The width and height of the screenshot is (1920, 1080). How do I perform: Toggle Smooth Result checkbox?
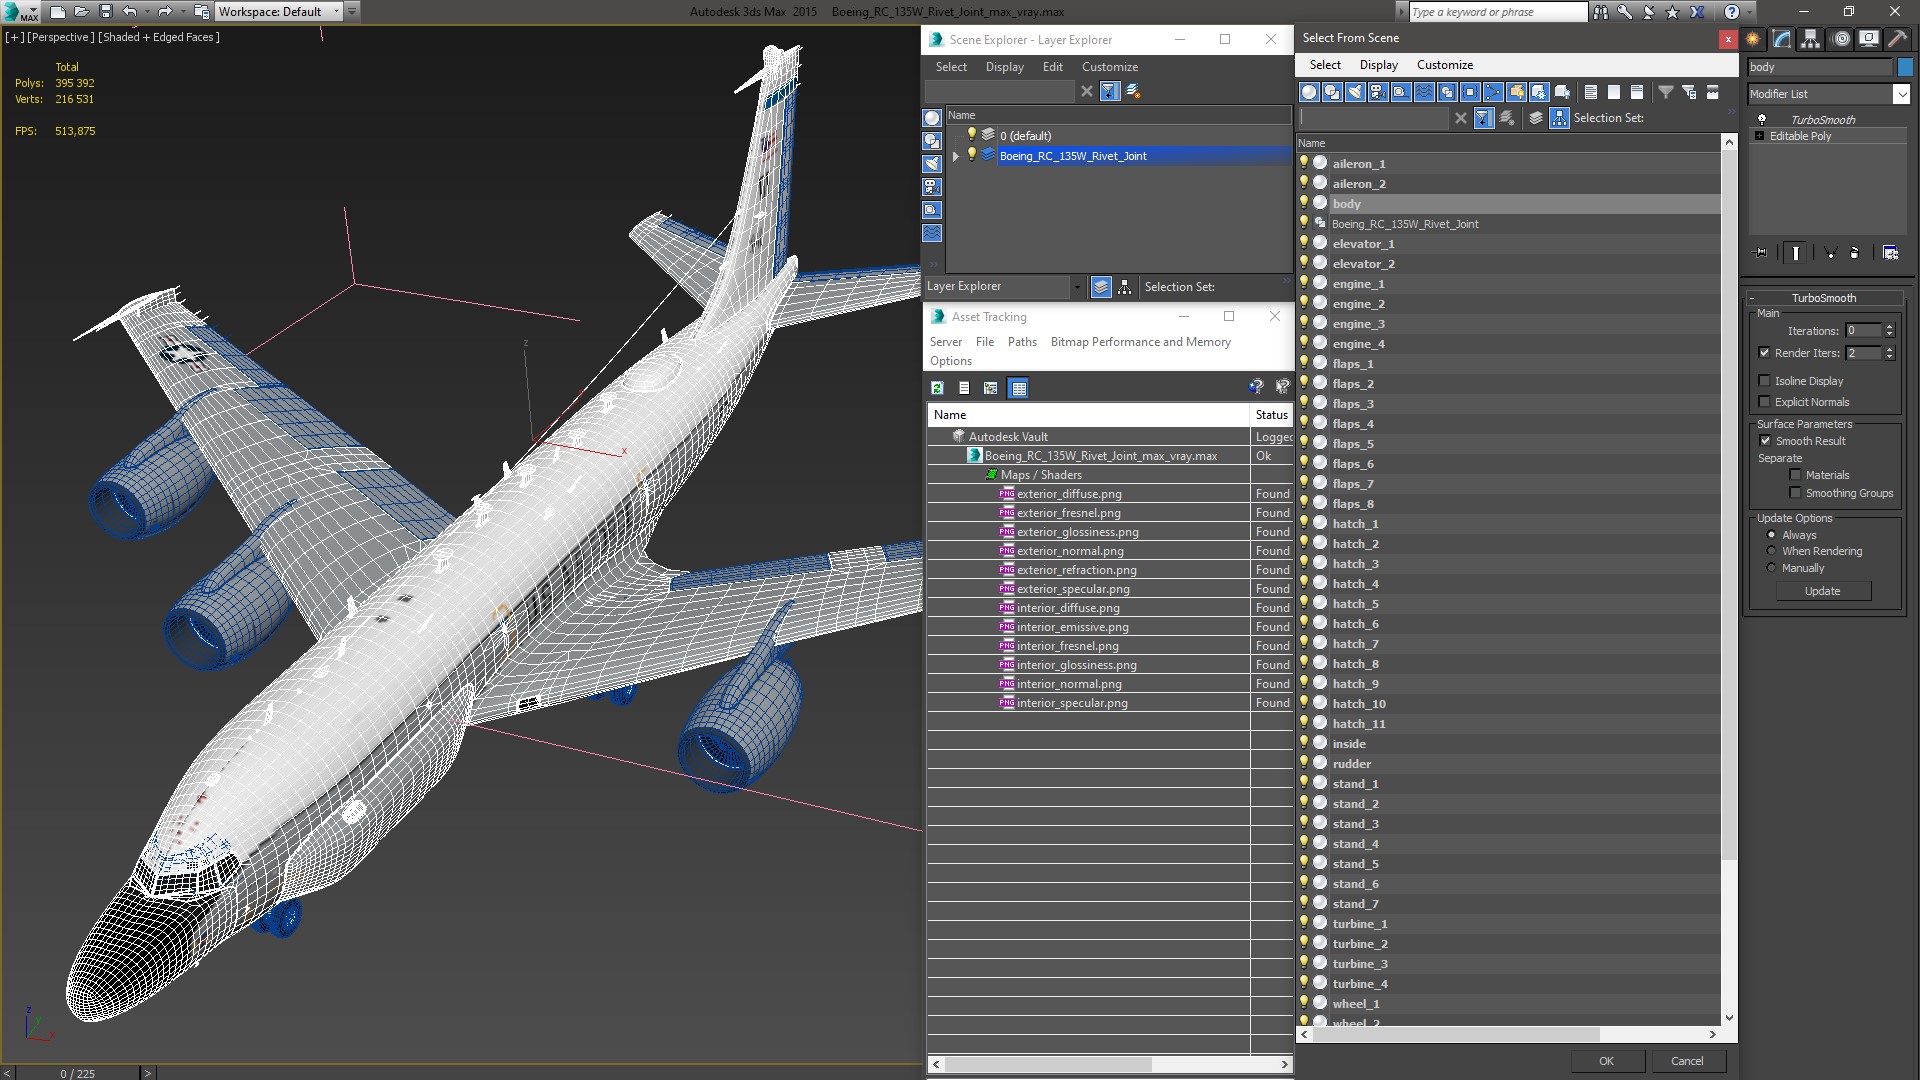point(1765,441)
